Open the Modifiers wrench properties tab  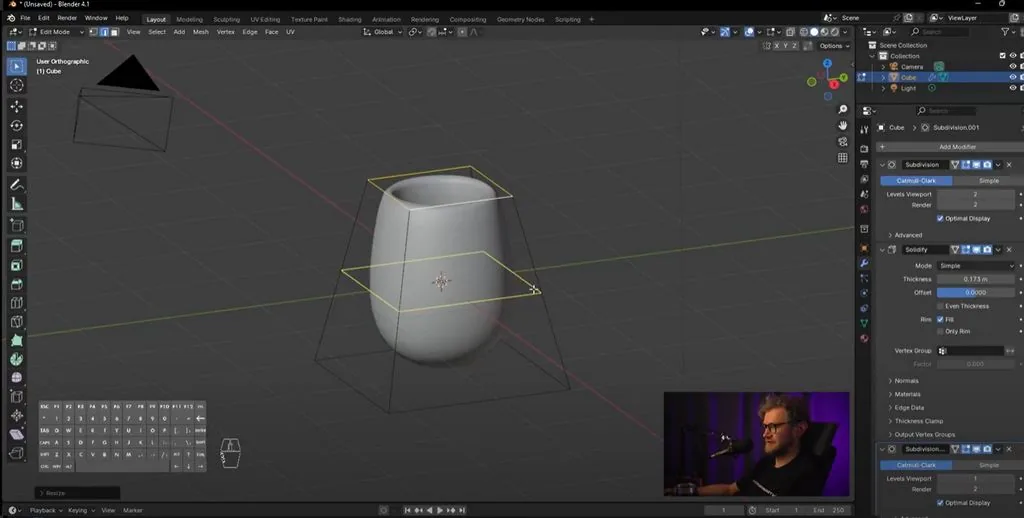tap(864, 263)
